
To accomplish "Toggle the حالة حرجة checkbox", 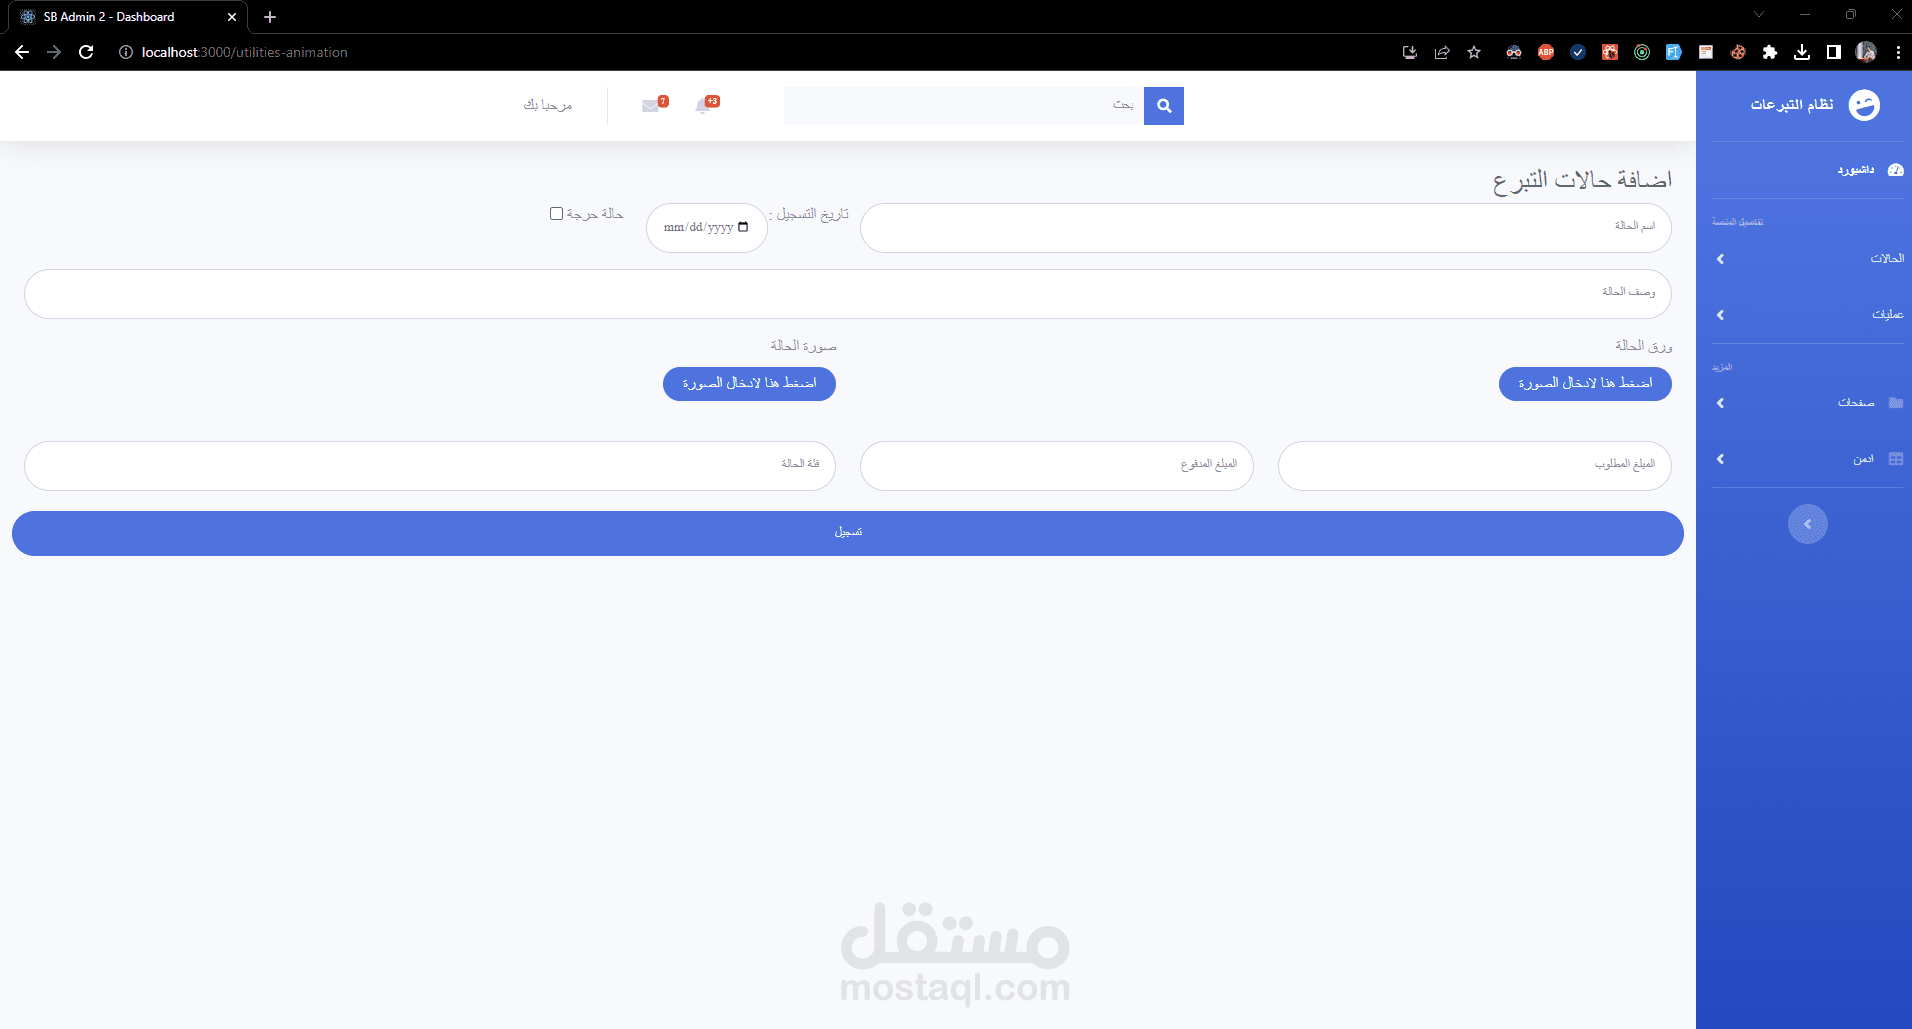I will coord(556,213).
